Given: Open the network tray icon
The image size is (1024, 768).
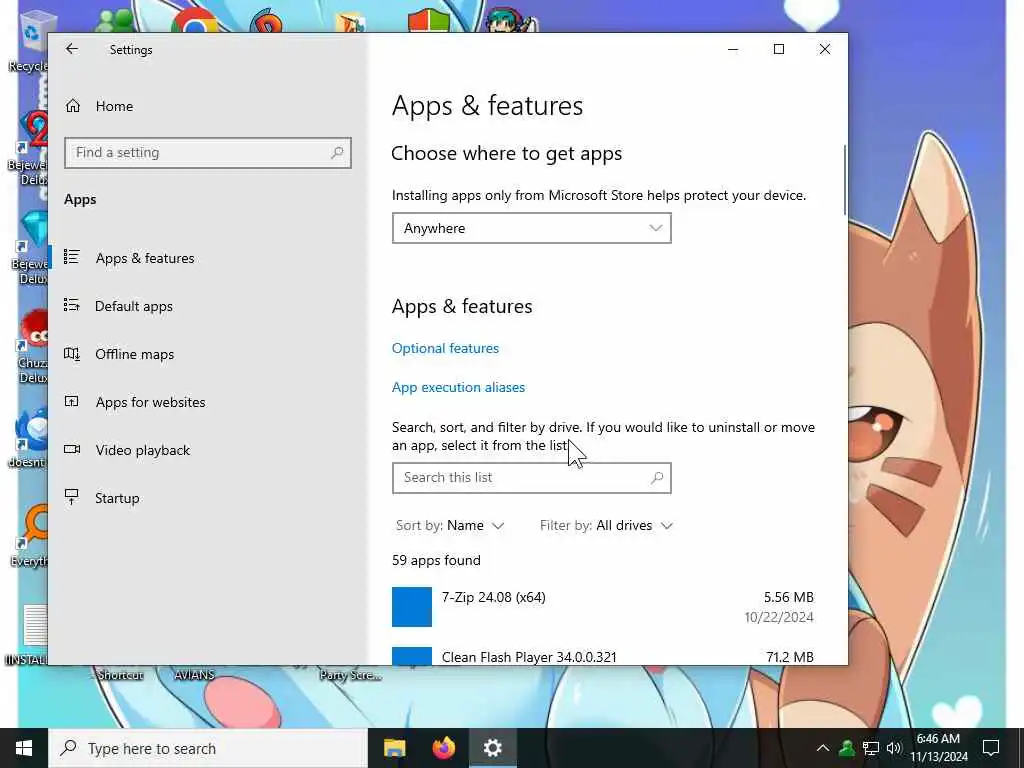Looking at the screenshot, I should coord(871,748).
